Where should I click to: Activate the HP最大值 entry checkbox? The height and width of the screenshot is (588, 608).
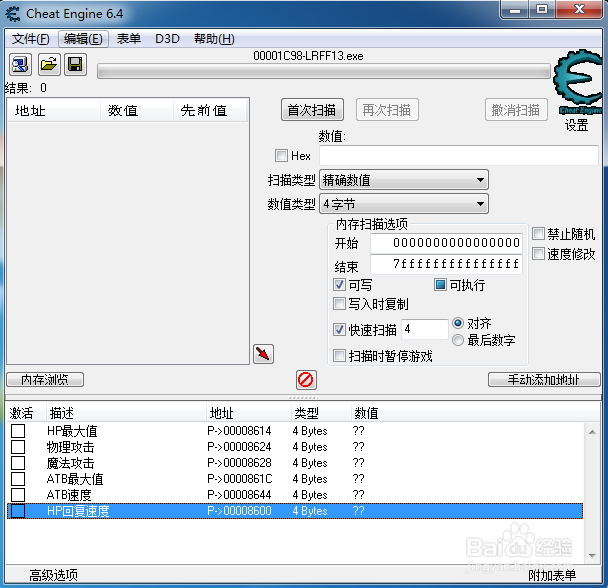(18, 431)
